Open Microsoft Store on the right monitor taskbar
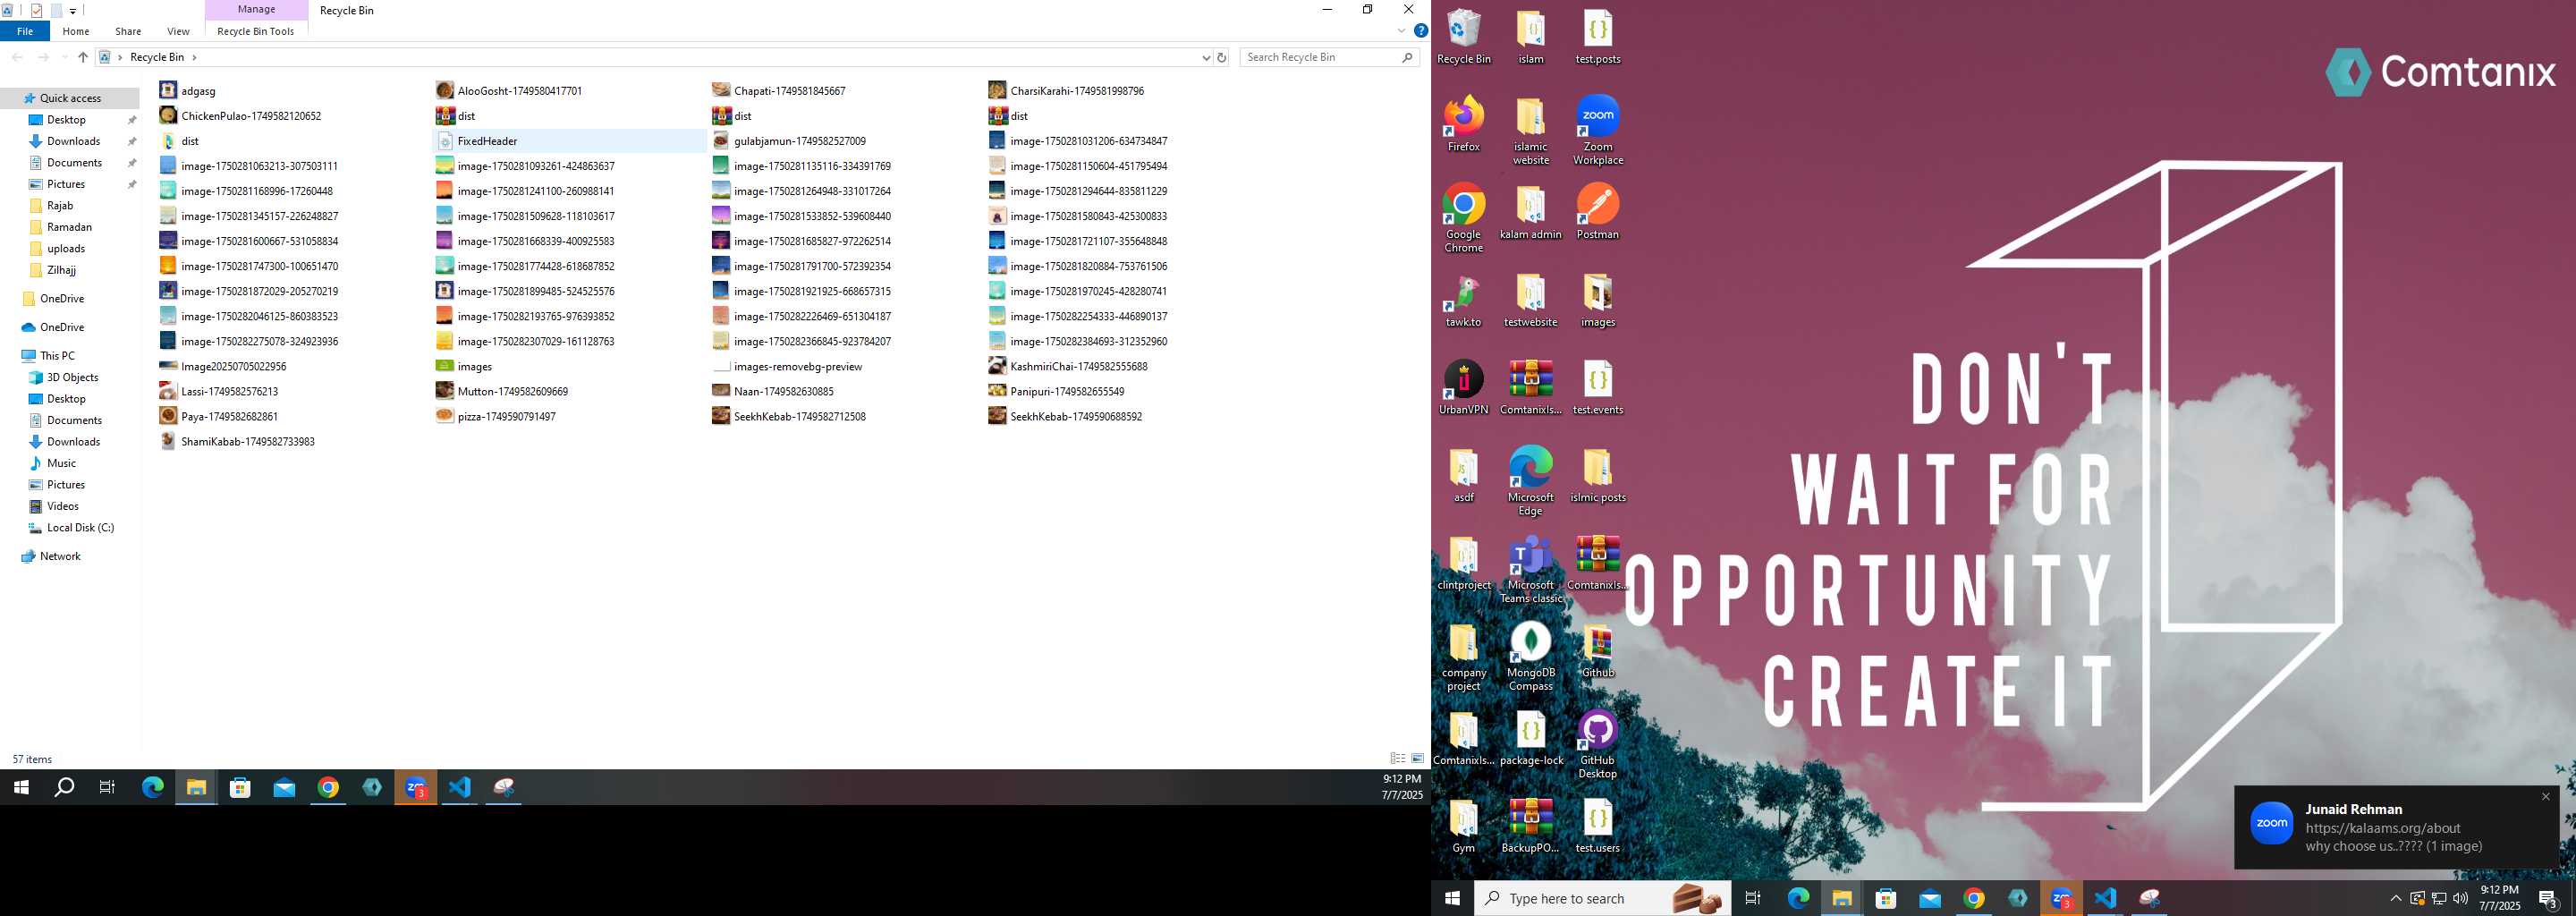The height and width of the screenshot is (916, 2576). [1886, 898]
